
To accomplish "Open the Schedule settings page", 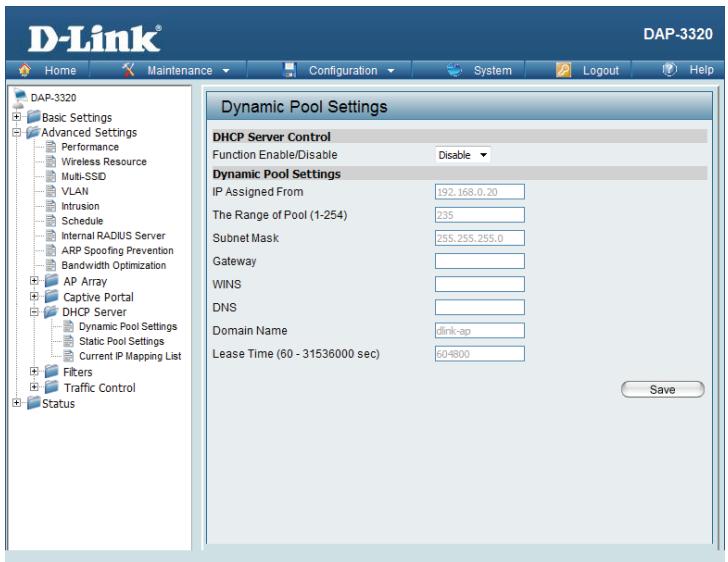I will (x=82, y=221).
